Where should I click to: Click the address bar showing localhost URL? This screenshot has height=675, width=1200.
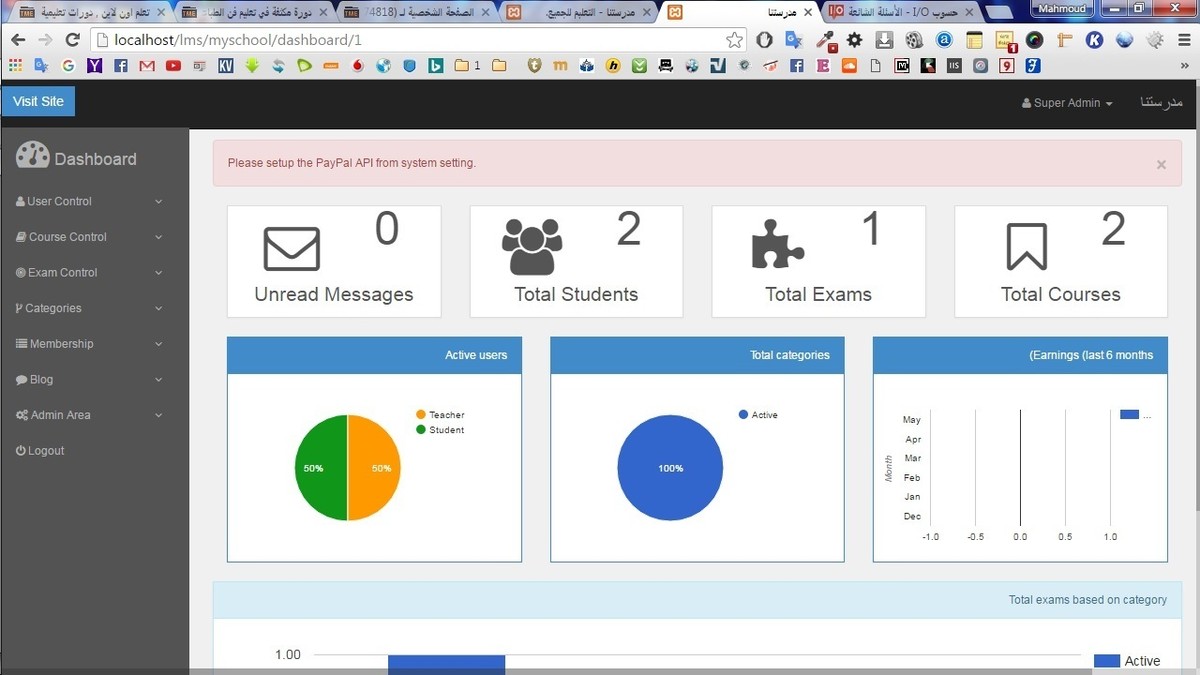[x=400, y=40]
